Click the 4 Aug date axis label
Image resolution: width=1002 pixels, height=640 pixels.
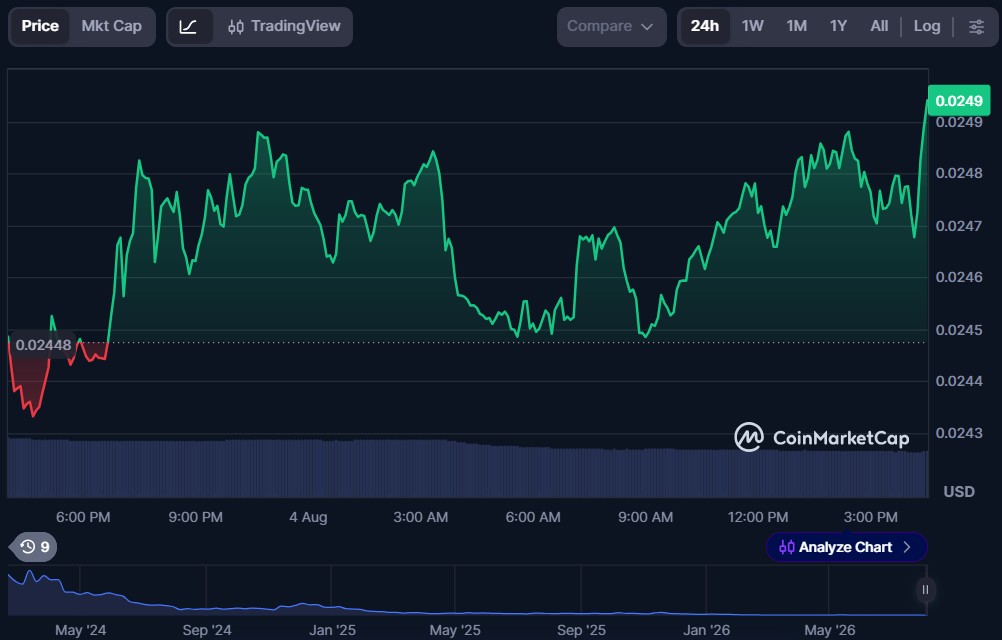pyautogui.click(x=308, y=517)
